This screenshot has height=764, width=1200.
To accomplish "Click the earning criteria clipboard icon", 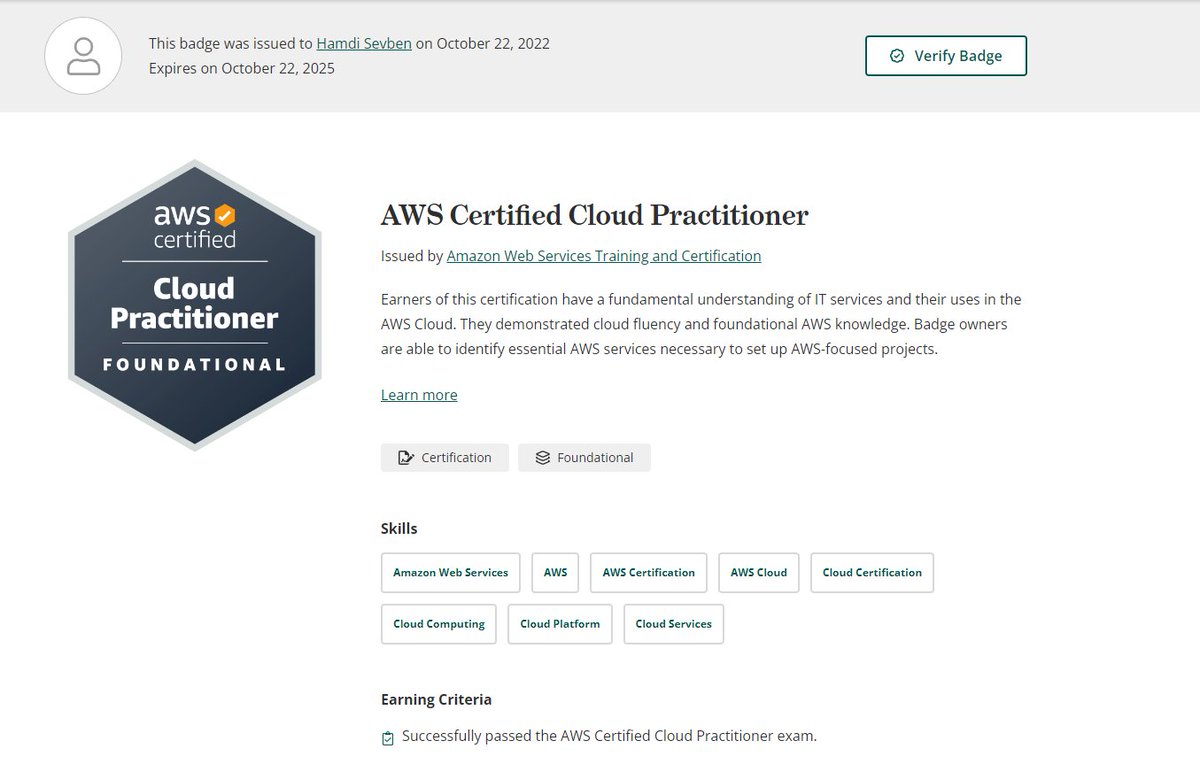I will tap(388, 738).
